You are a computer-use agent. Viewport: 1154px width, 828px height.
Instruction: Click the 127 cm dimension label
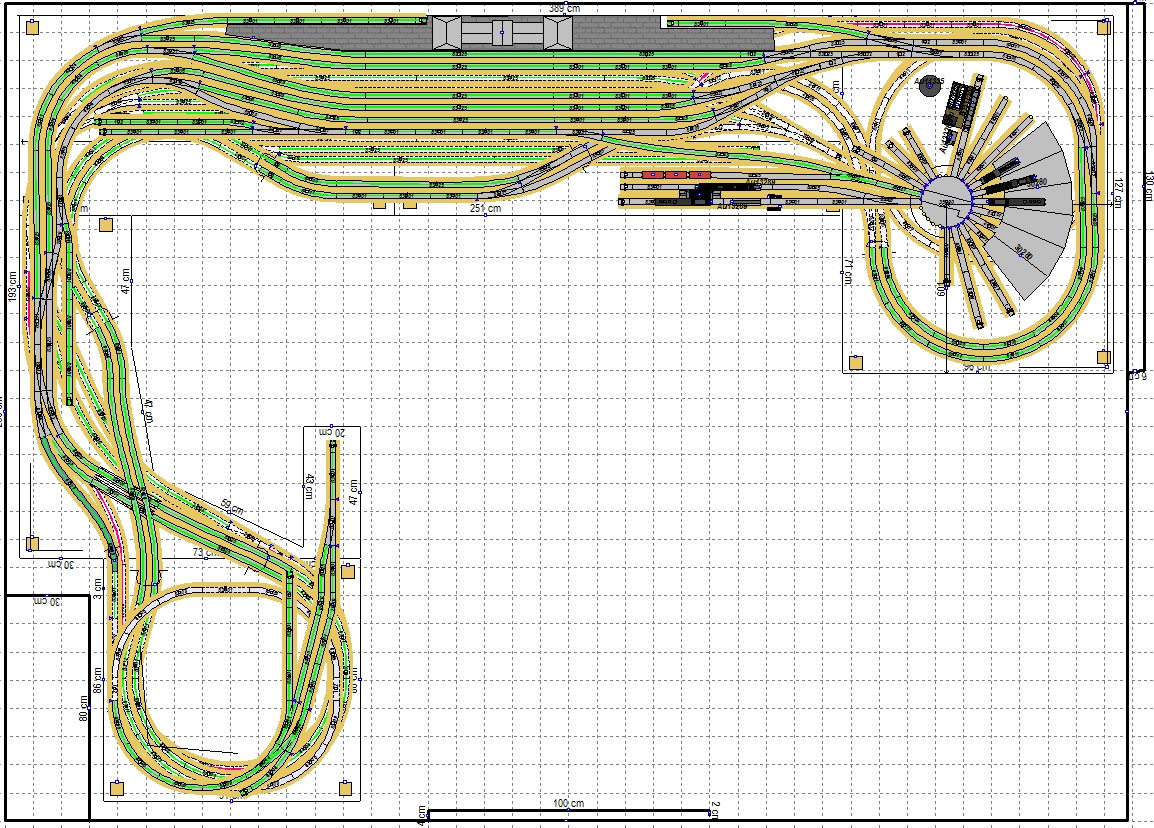(x=1120, y=190)
